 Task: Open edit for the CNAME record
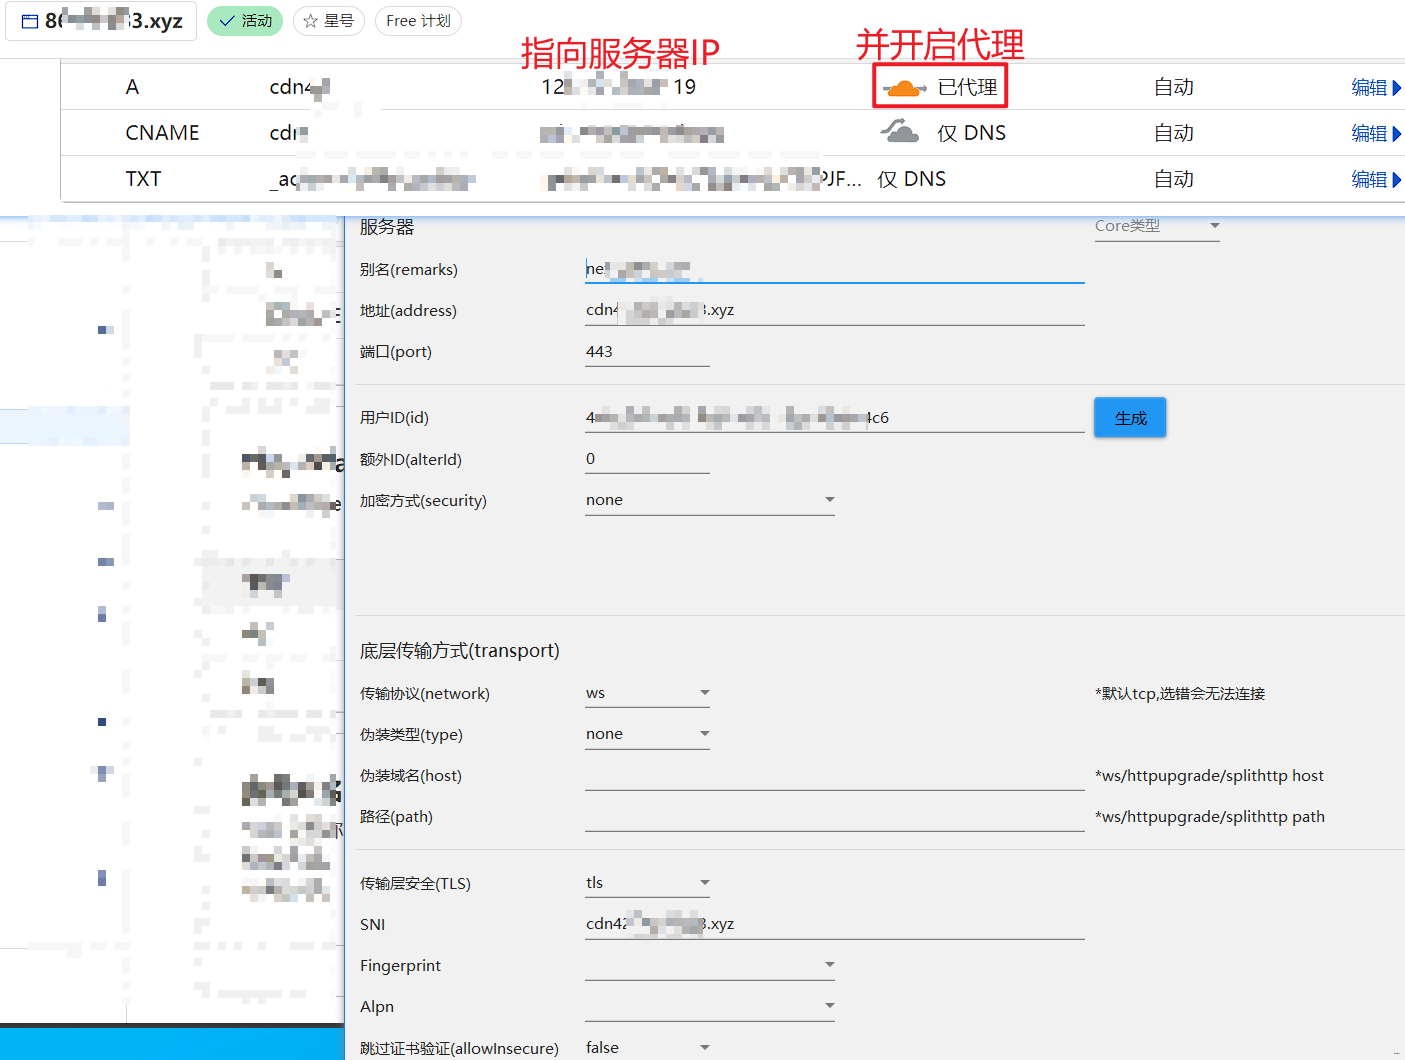click(1369, 133)
